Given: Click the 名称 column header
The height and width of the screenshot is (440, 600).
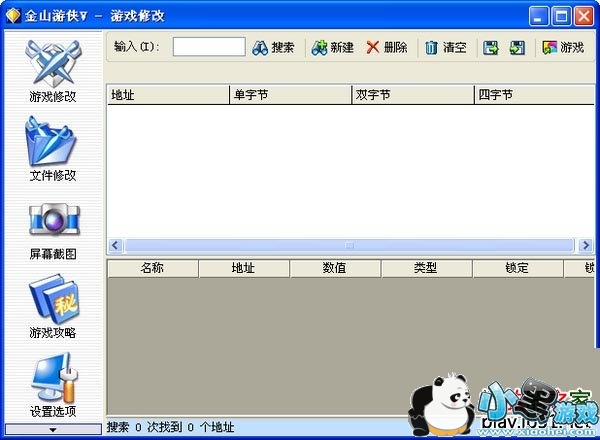Looking at the screenshot, I should coord(153,268).
